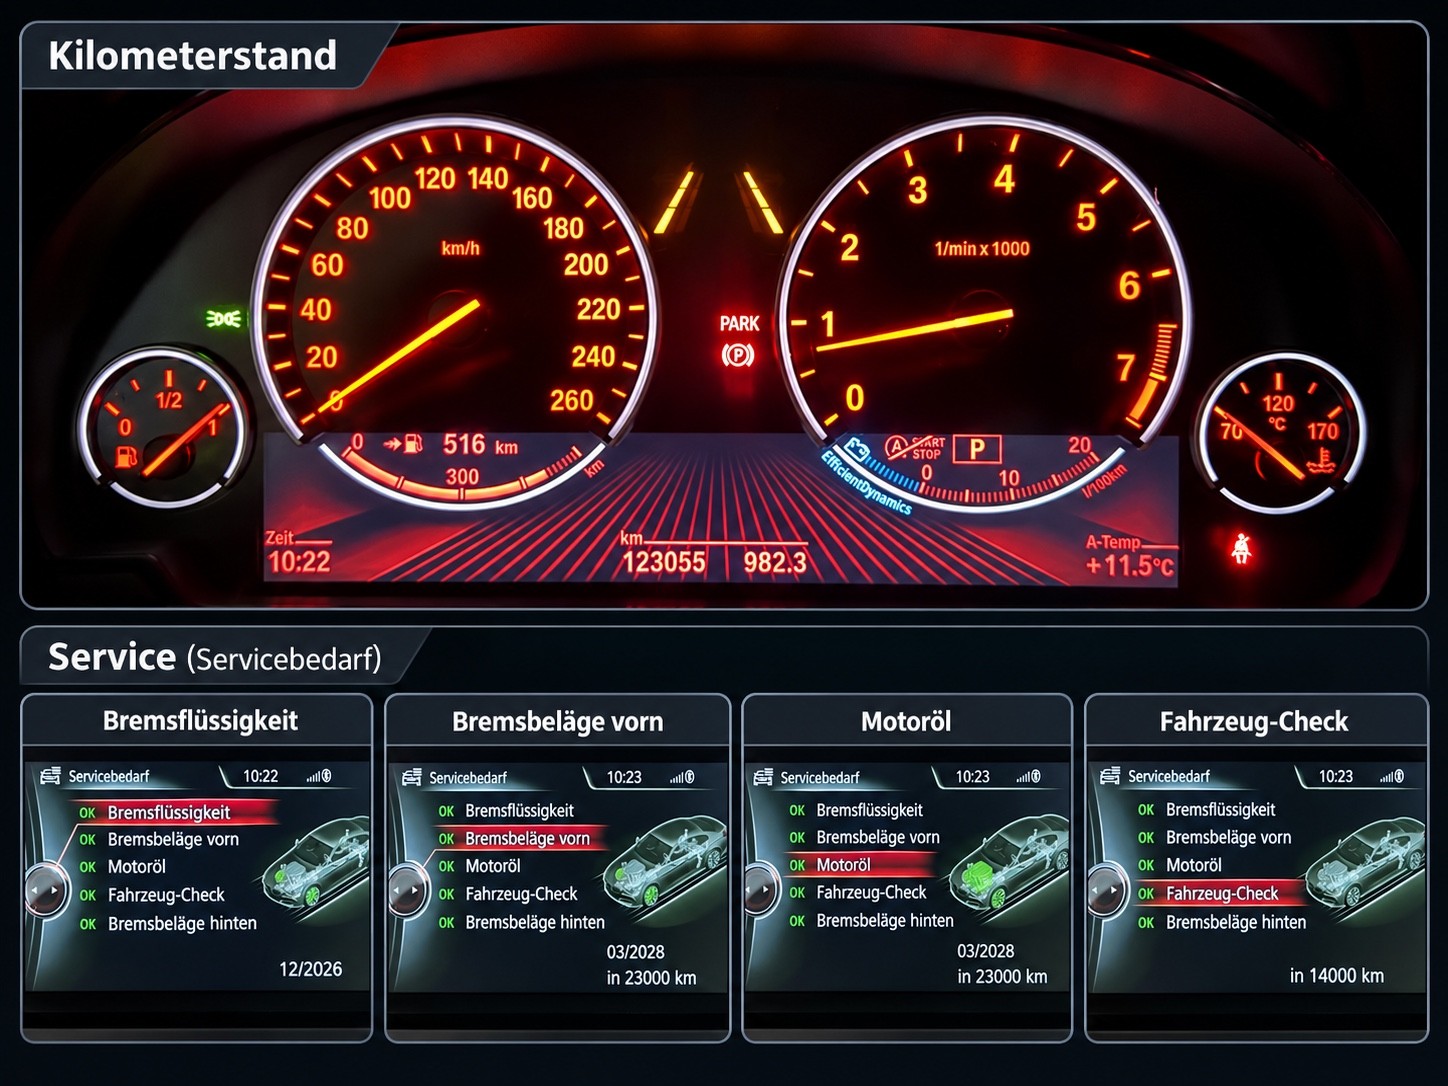The image size is (1448, 1086).
Task: Click the 516 km range value
Action: click(480, 444)
